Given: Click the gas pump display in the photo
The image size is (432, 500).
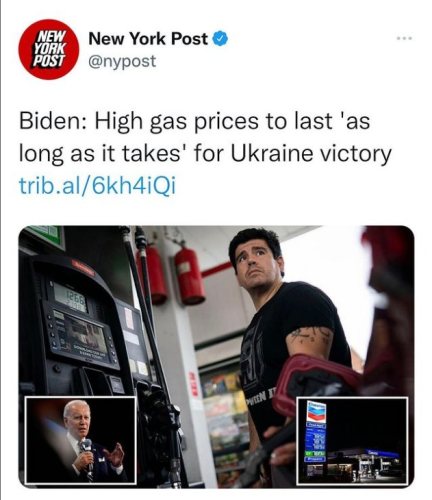Looking at the screenshot, I should [x=71, y=298].
